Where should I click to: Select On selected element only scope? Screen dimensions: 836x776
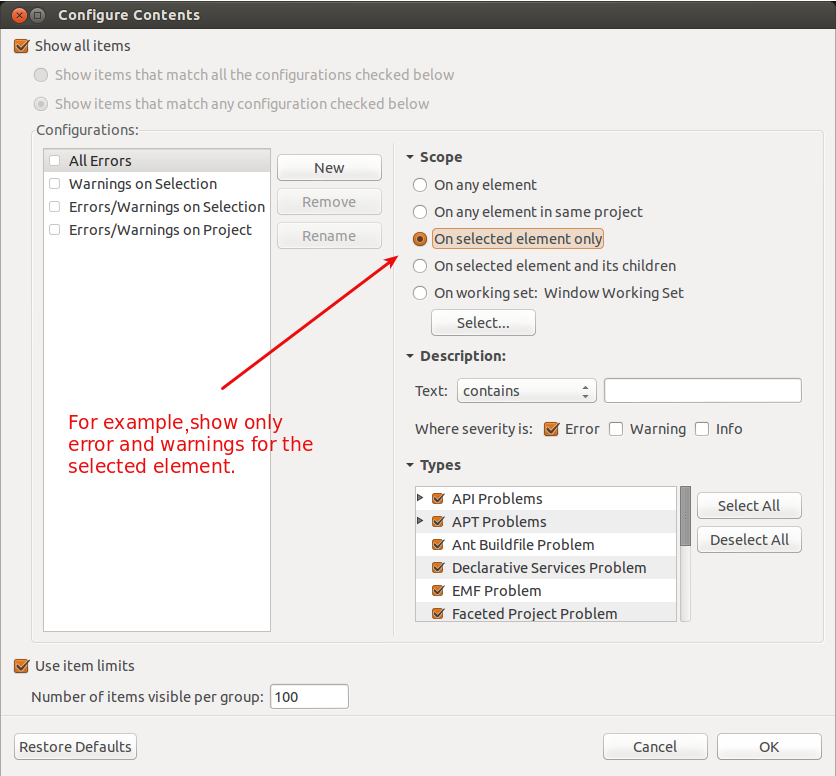pyautogui.click(x=420, y=239)
